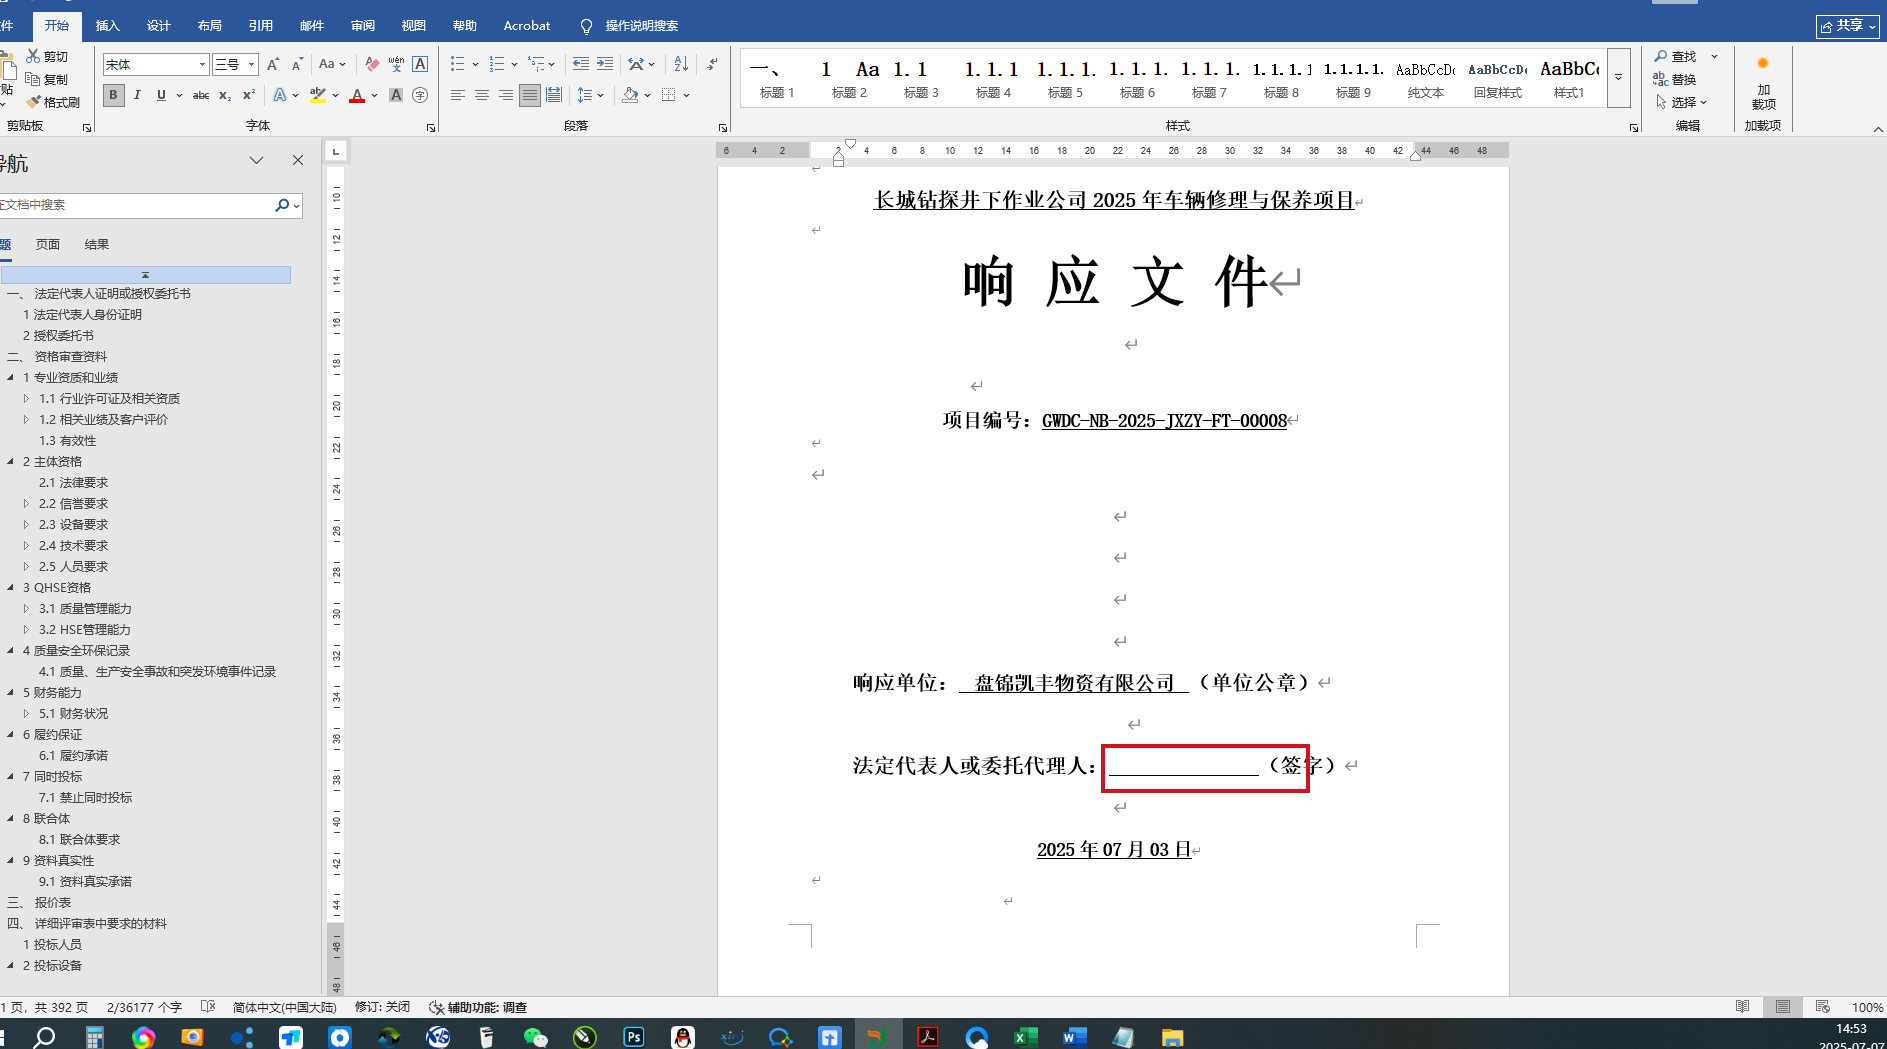1887x1049 pixels.
Task: Open Excel from the taskbar
Action: click(1025, 1037)
